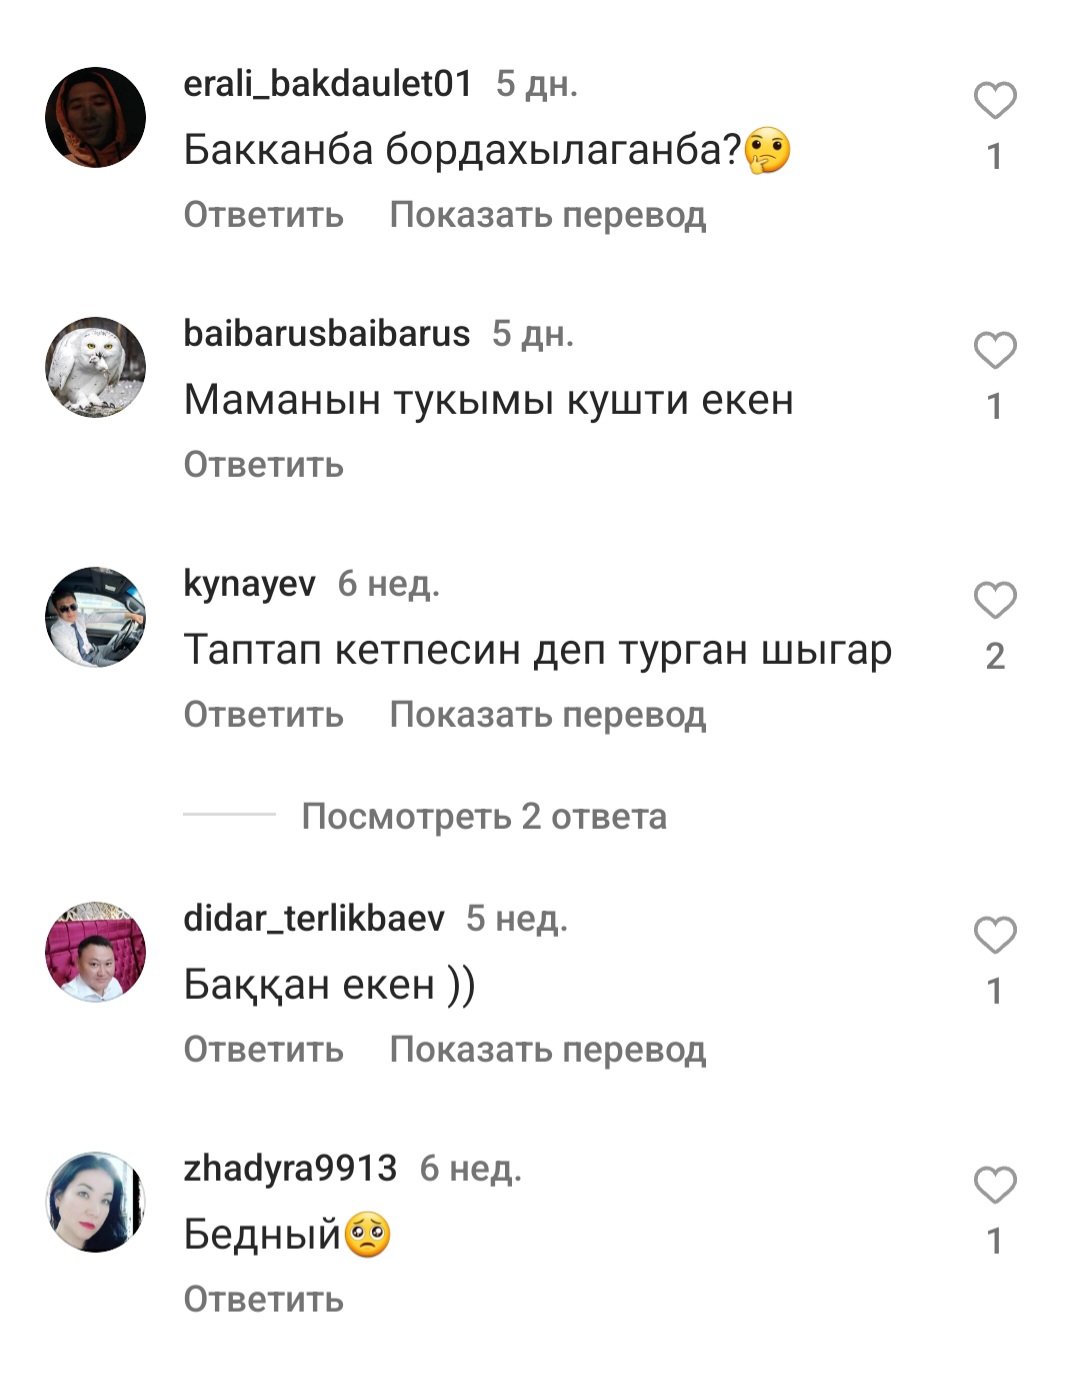
Task: Reply to erali_bakdaulet01 via "Ответить"
Action: click(x=264, y=215)
